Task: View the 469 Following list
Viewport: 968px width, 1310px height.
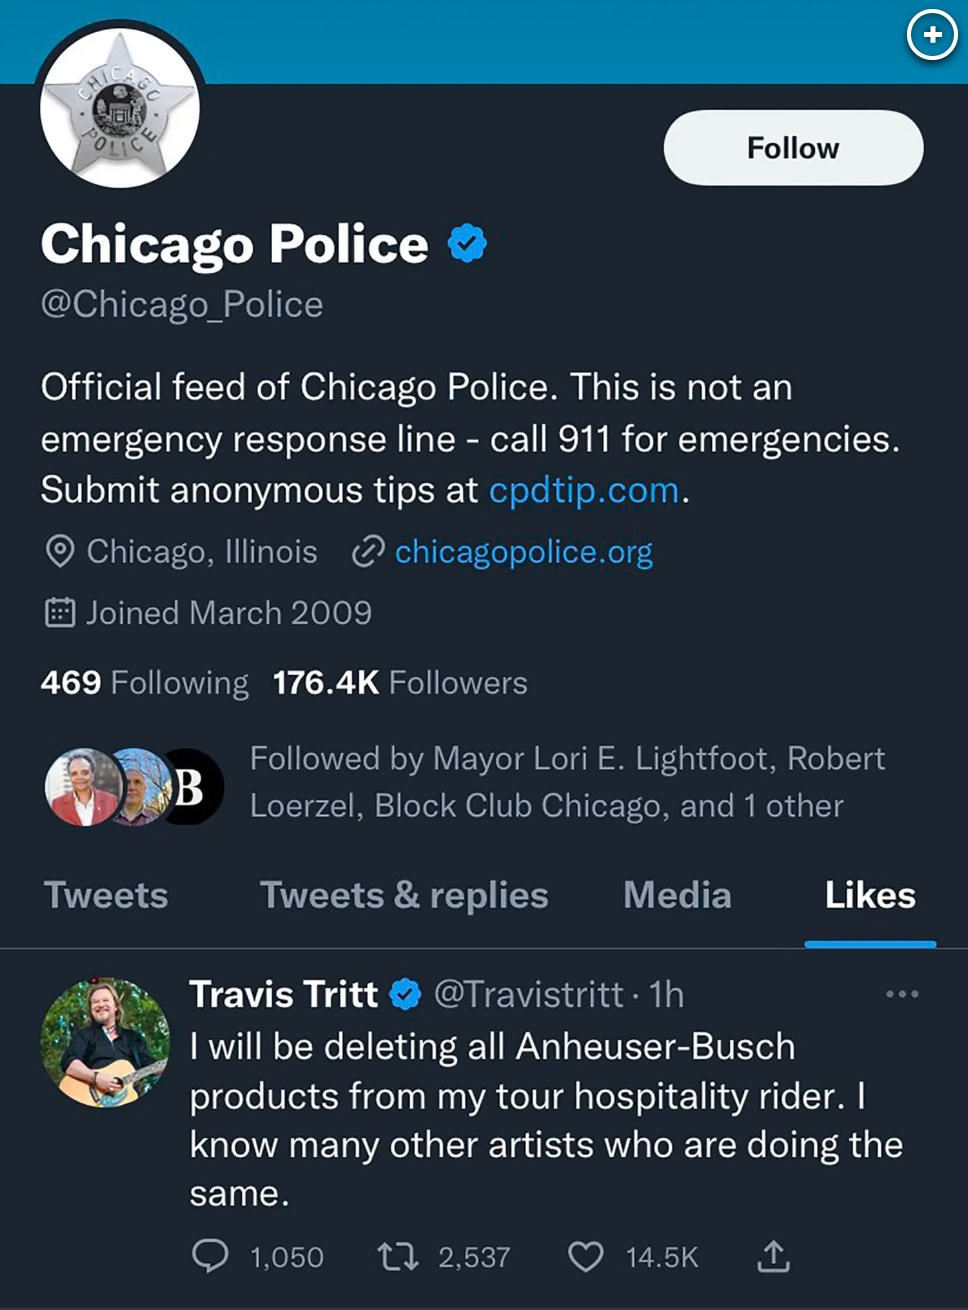Action: point(145,683)
